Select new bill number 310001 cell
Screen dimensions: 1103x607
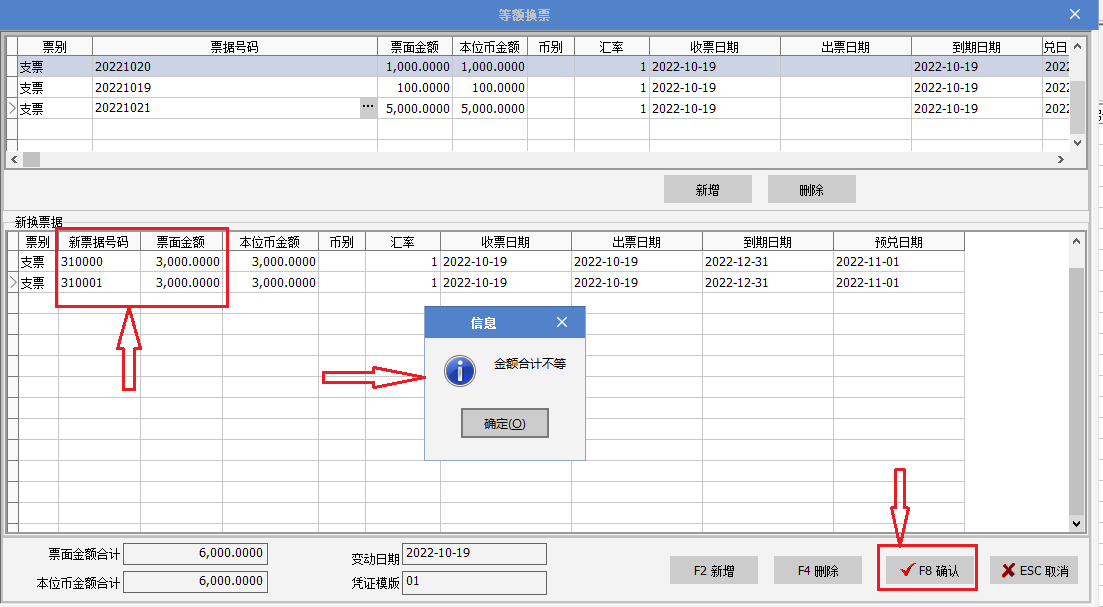pos(99,283)
